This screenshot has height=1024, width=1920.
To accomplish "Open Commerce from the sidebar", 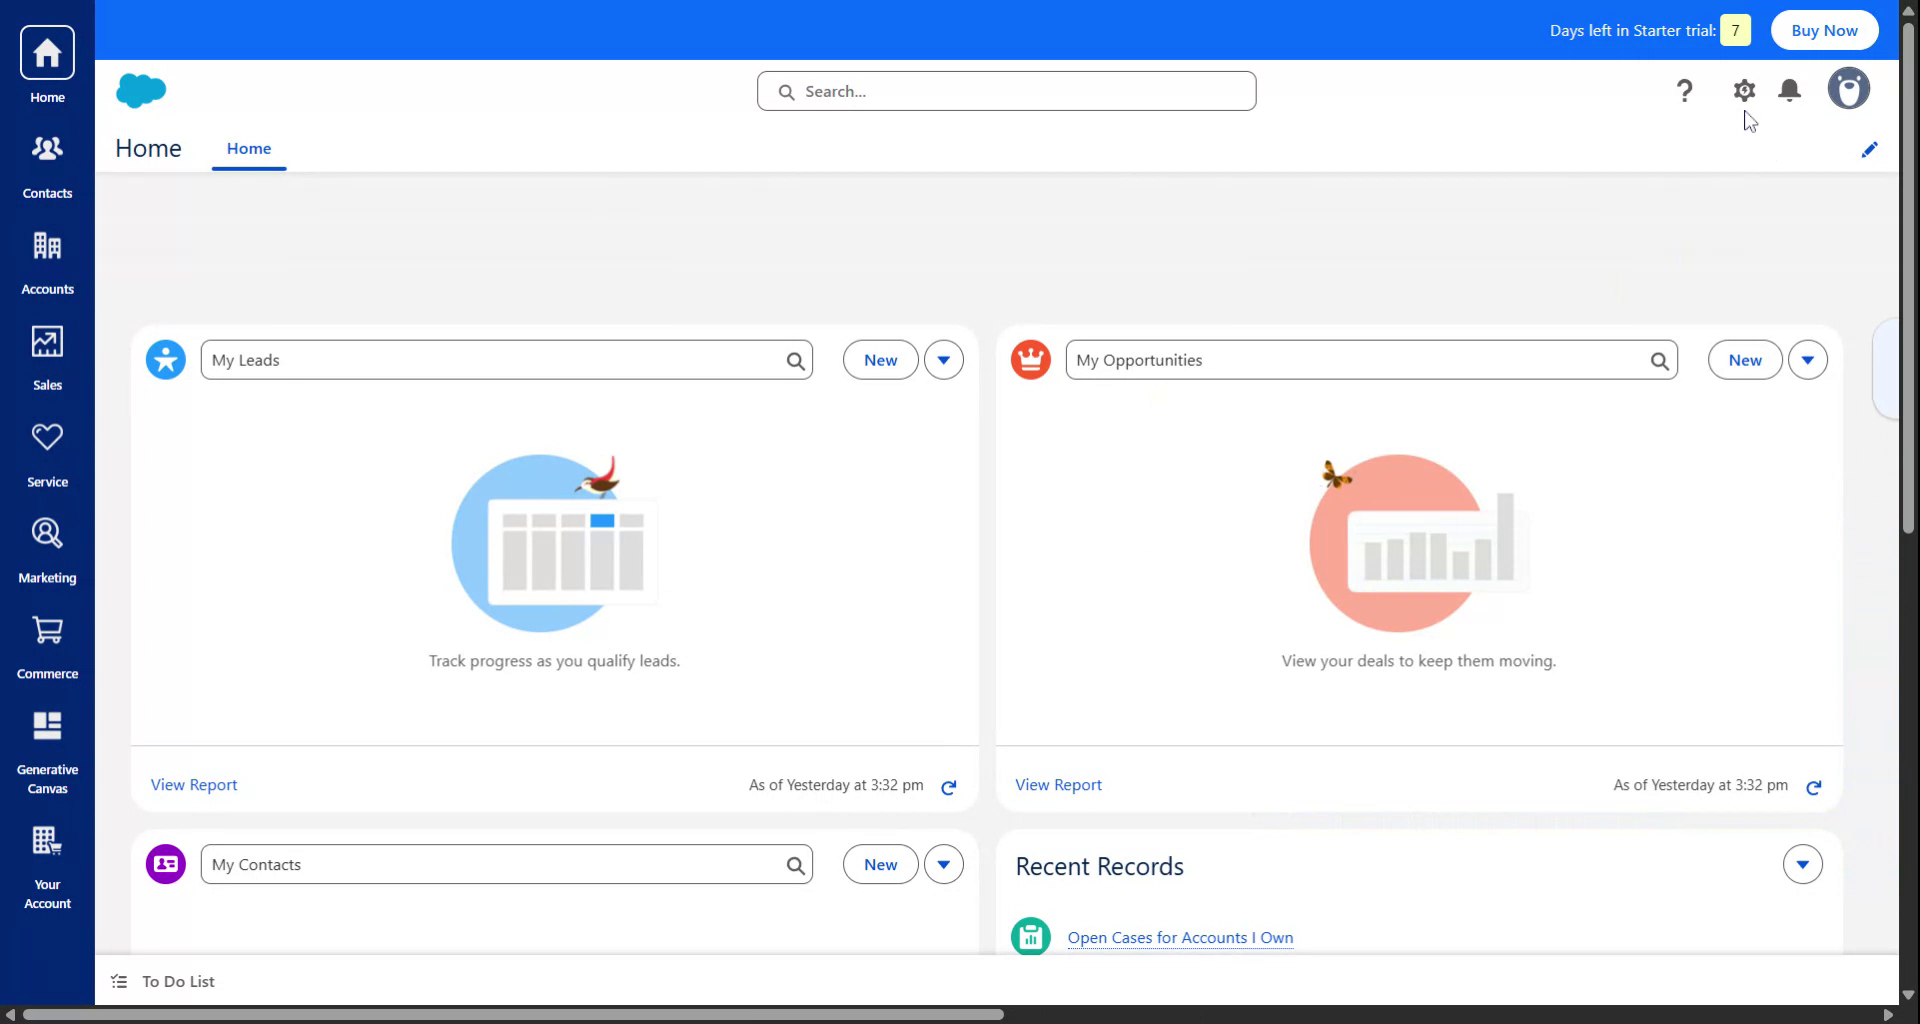I will [47, 647].
